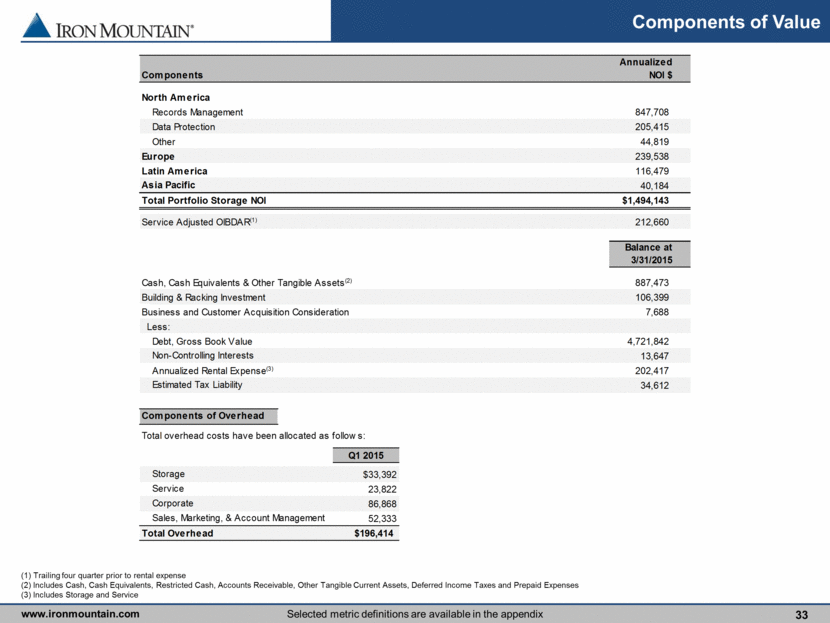Select the overhead allocation description sentence
Viewport: 830px width, 623px height.
(x=253, y=436)
